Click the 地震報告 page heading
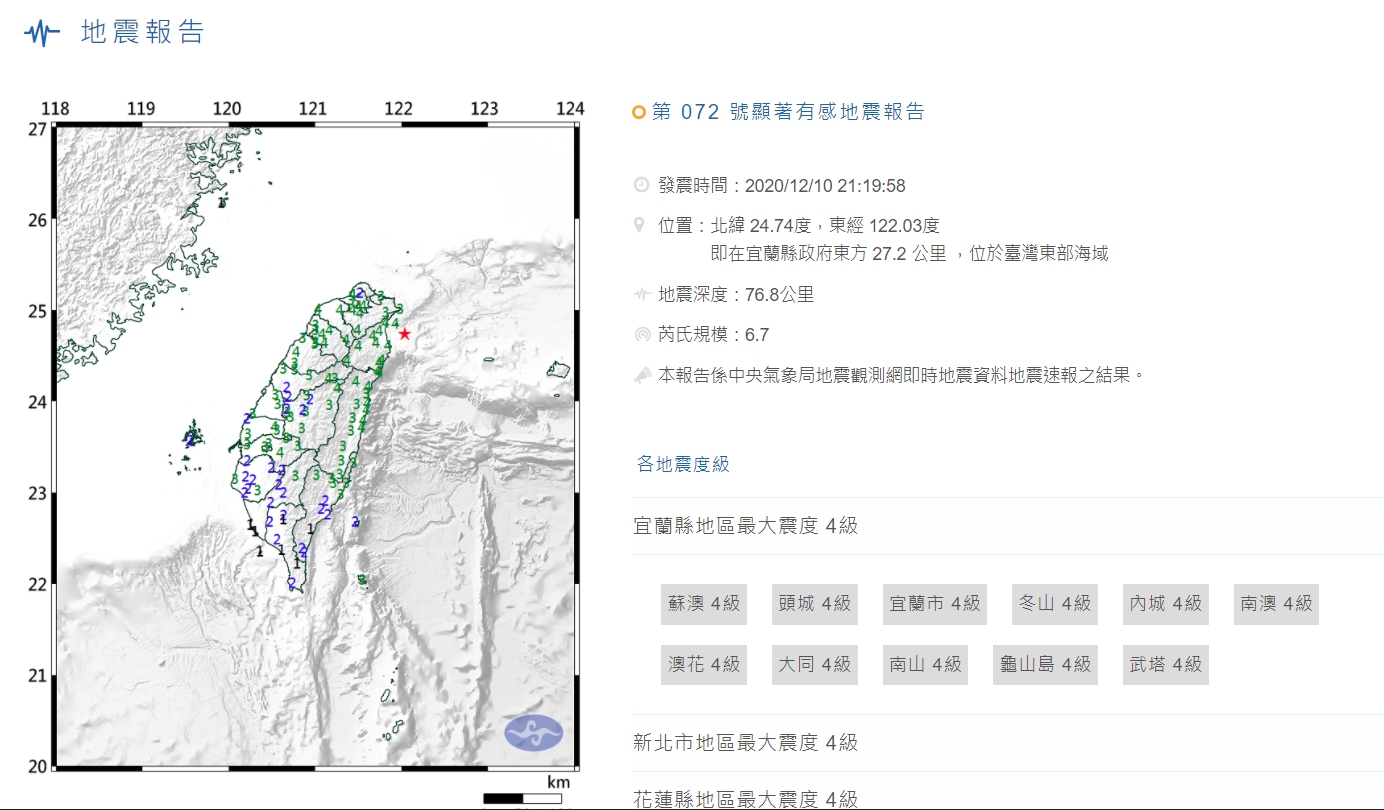Screen dimensions: 1384x810 pos(142,32)
